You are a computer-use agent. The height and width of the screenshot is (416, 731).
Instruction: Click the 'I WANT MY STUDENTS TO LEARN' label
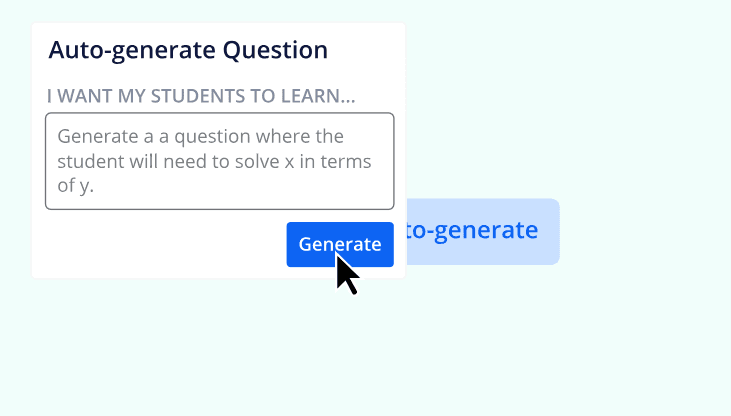pyautogui.click(x=201, y=96)
